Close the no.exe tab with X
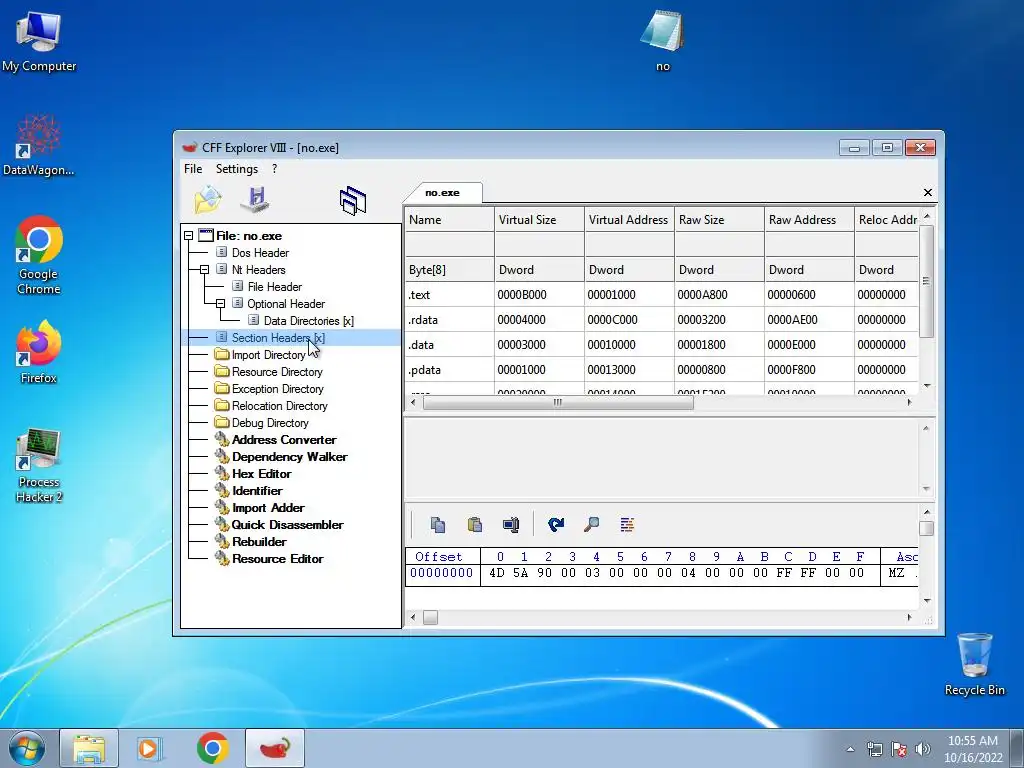Viewport: 1024px width, 768px height. tap(927, 193)
